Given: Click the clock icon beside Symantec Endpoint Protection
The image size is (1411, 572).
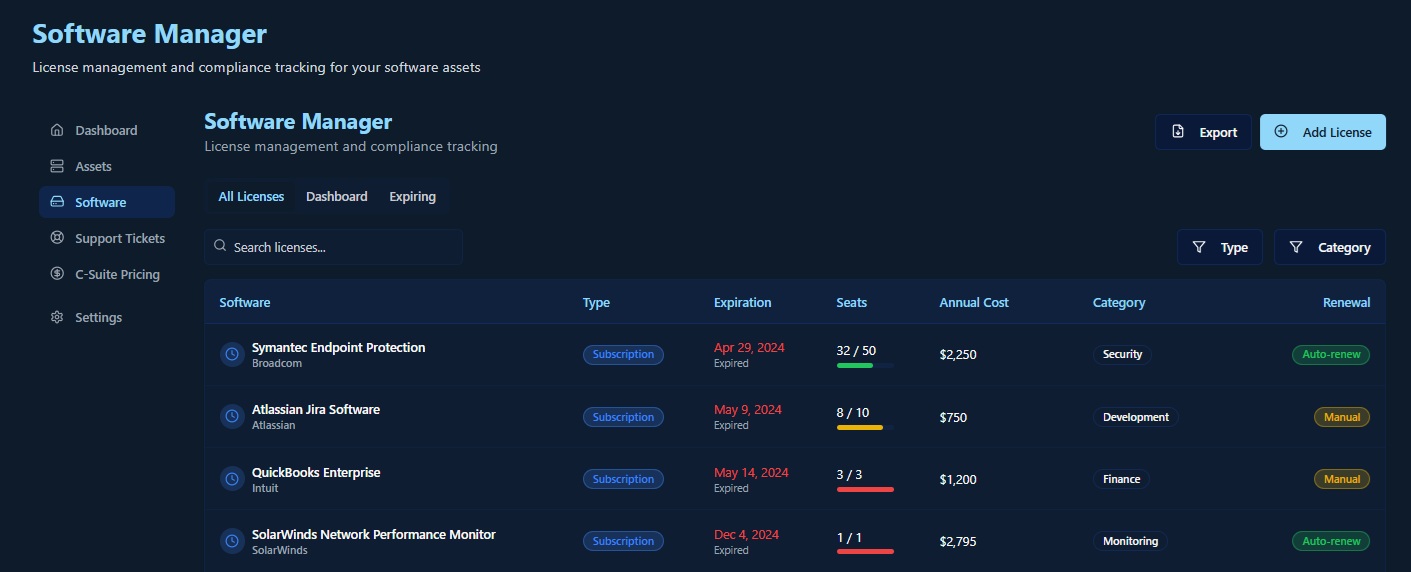Looking at the screenshot, I should [x=232, y=354].
